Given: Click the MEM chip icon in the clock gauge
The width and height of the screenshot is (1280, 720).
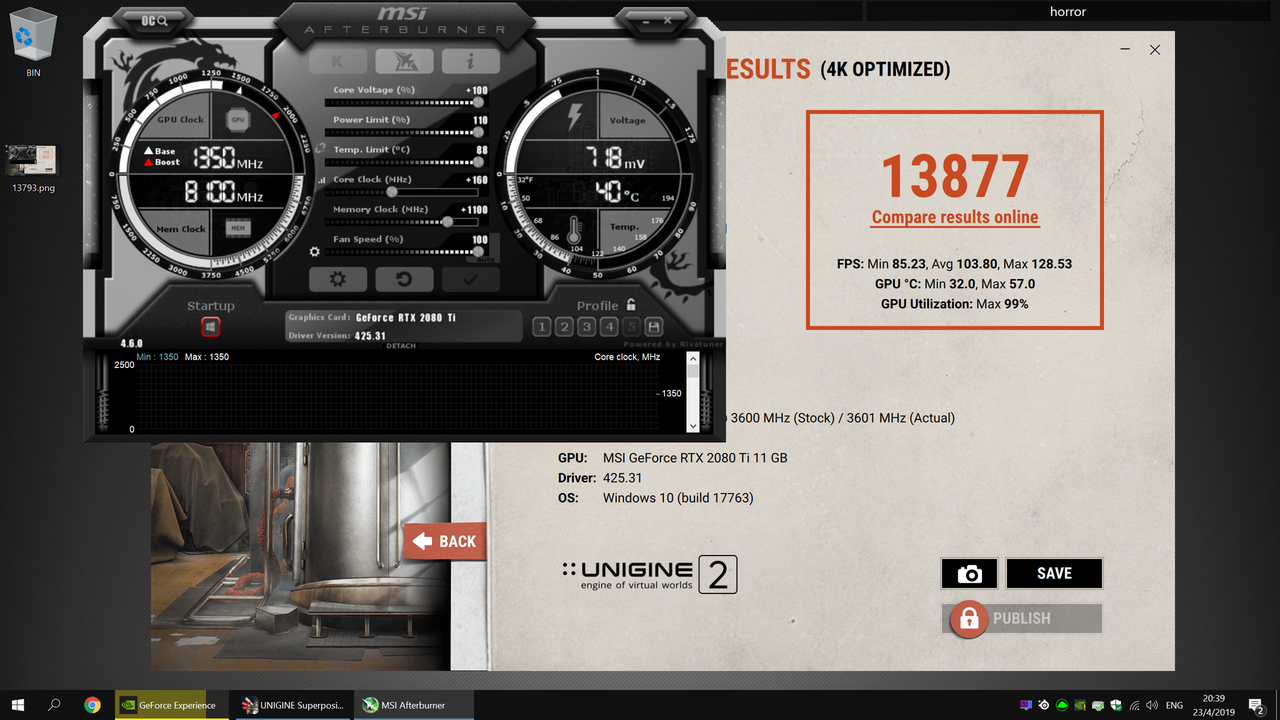Looking at the screenshot, I should pos(238,228).
